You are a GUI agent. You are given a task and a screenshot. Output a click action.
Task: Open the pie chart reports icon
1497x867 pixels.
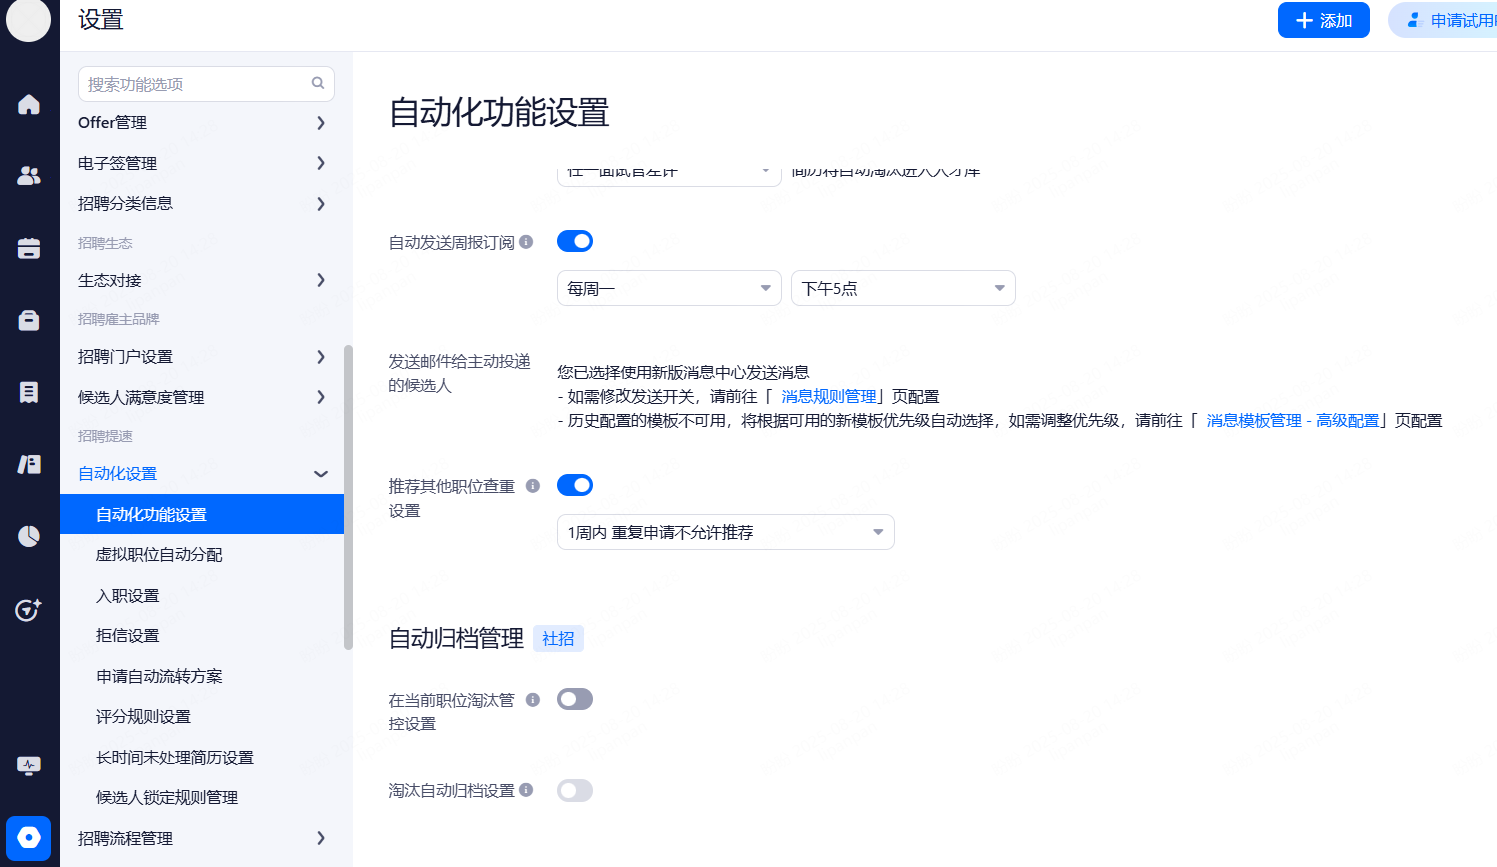tap(29, 536)
